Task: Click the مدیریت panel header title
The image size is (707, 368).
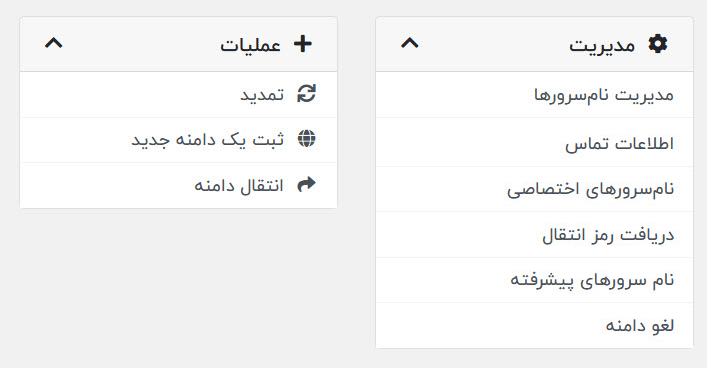Action: (x=602, y=45)
